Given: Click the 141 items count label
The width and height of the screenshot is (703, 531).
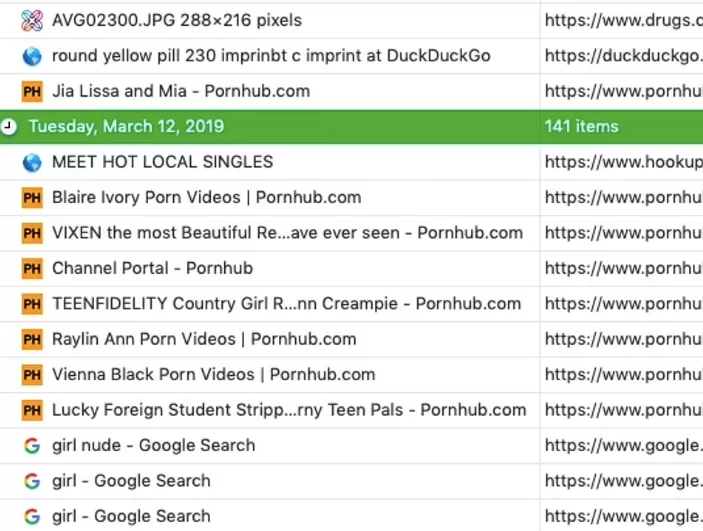Looking at the screenshot, I should tap(581, 126).
